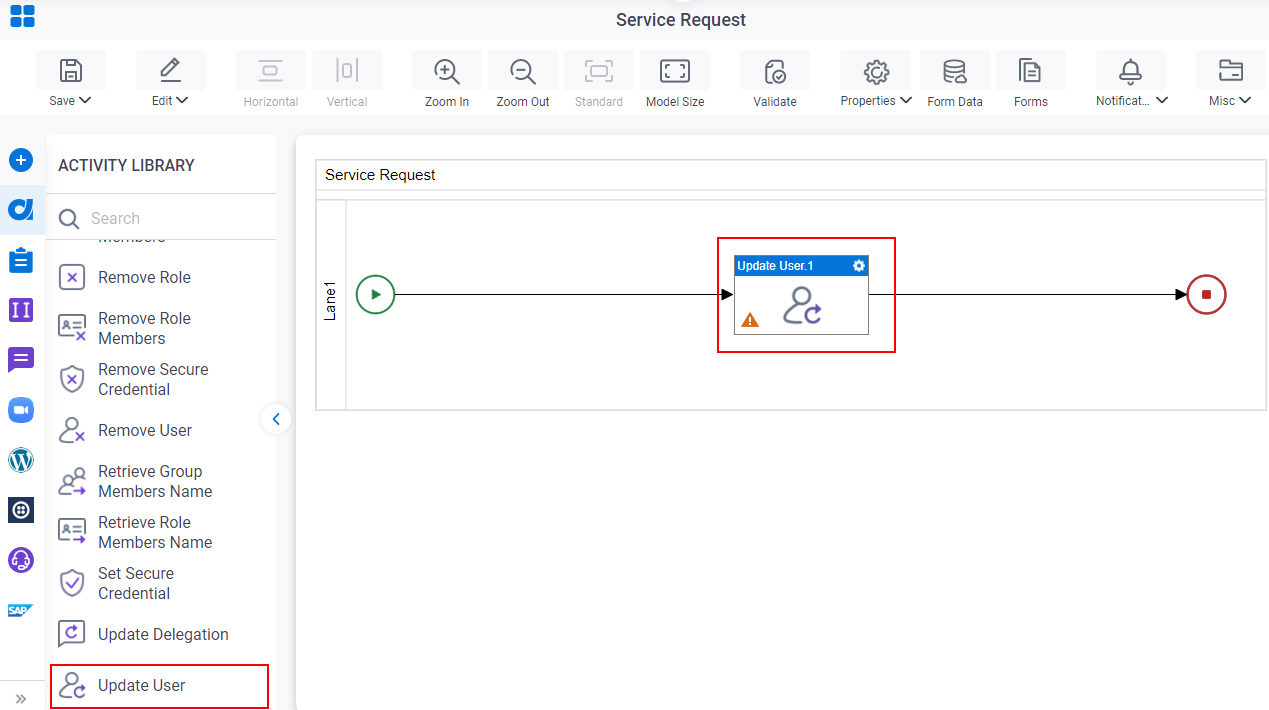This screenshot has width=1269, height=710.
Task: Open the Misc dropdown menu
Action: (1230, 100)
